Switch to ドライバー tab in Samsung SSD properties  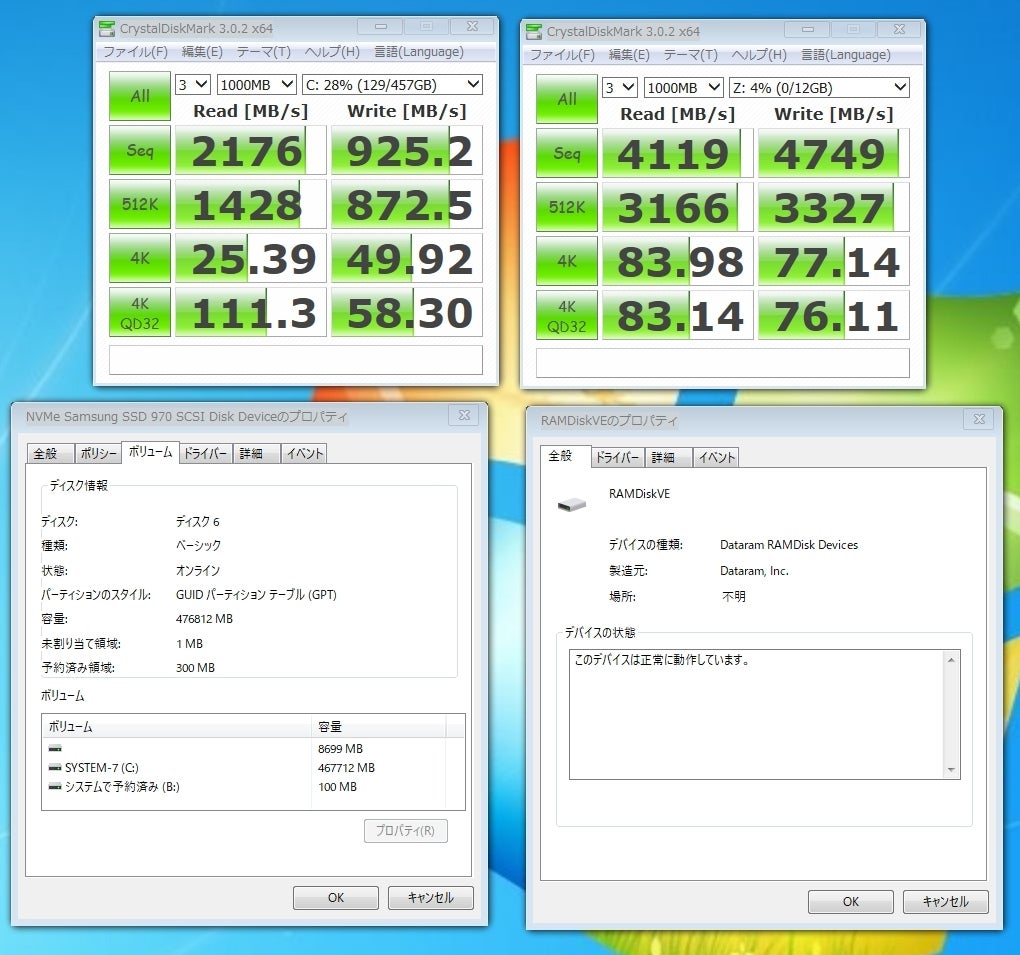click(x=205, y=453)
